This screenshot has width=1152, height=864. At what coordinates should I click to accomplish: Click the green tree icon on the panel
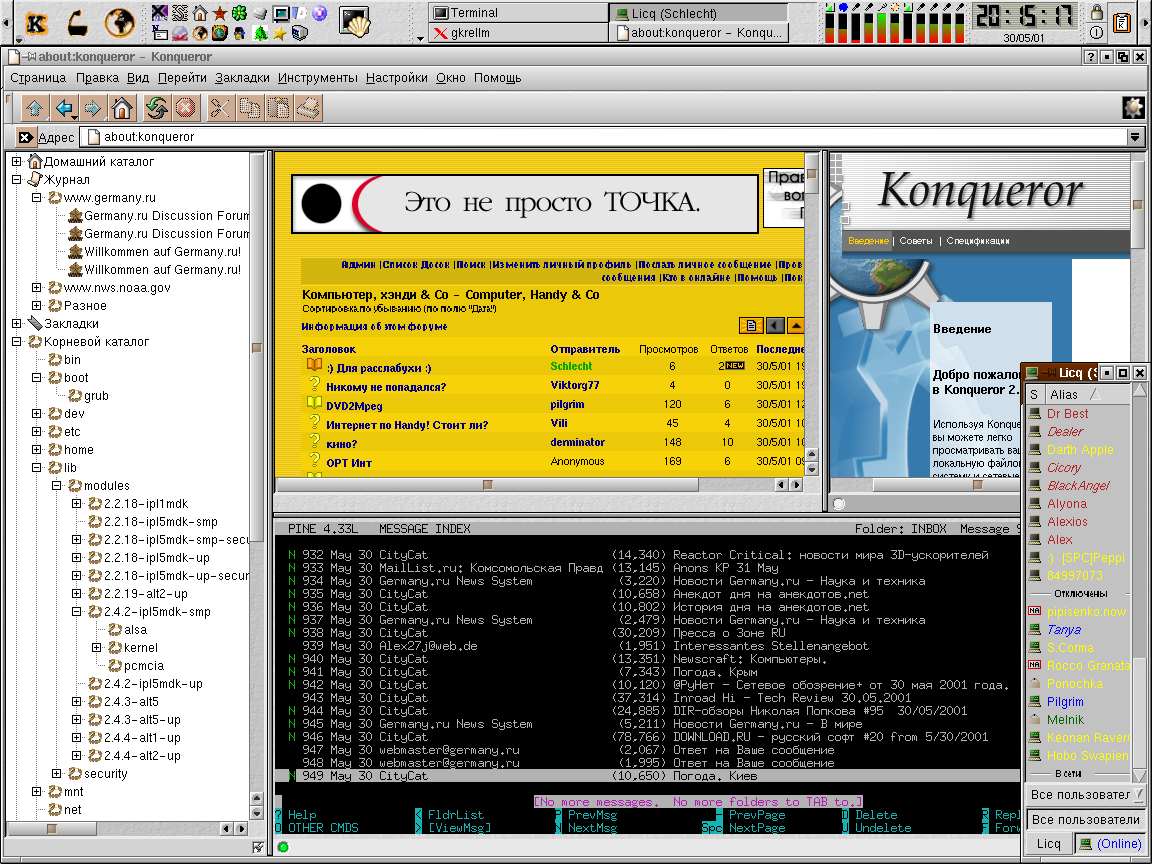click(260, 33)
